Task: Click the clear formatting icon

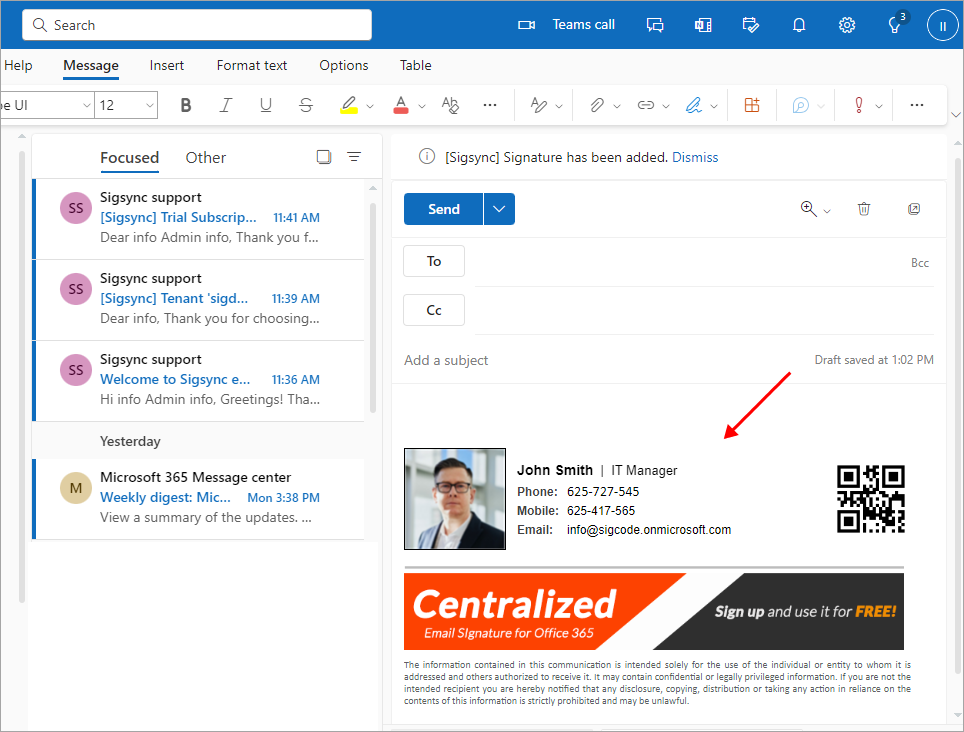Action: click(x=450, y=105)
